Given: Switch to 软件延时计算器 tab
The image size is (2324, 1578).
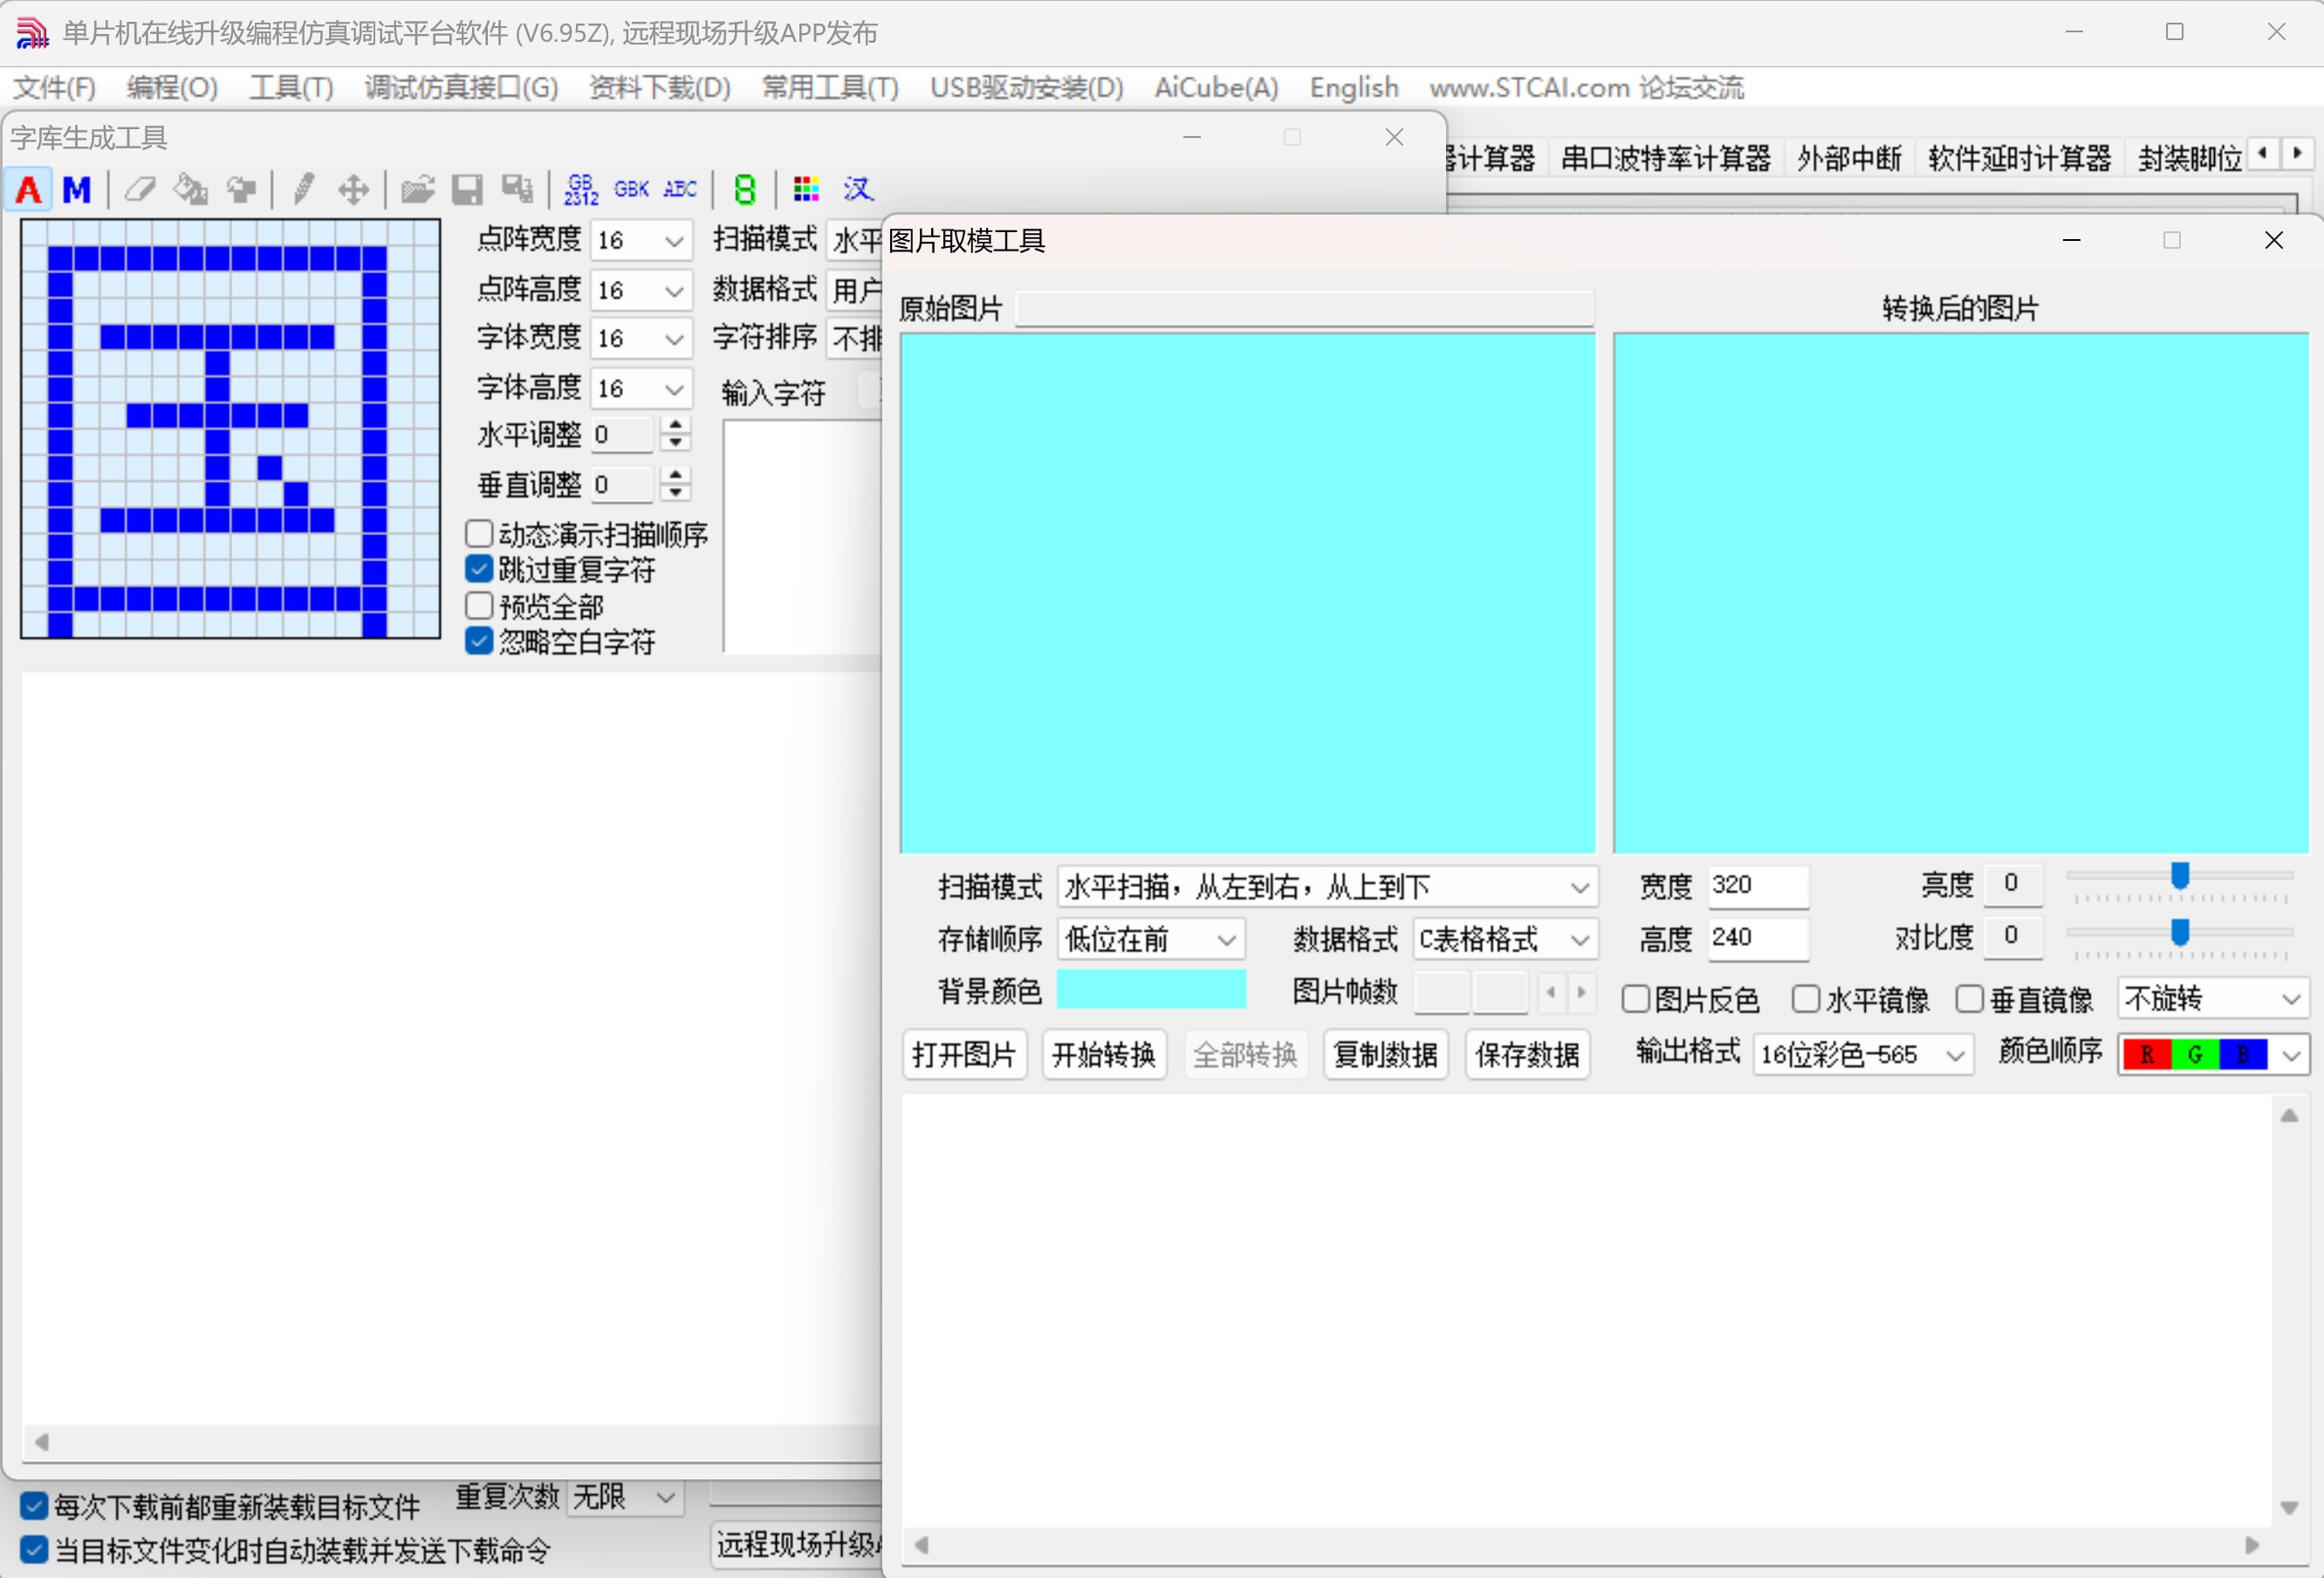Looking at the screenshot, I should 2019,158.
